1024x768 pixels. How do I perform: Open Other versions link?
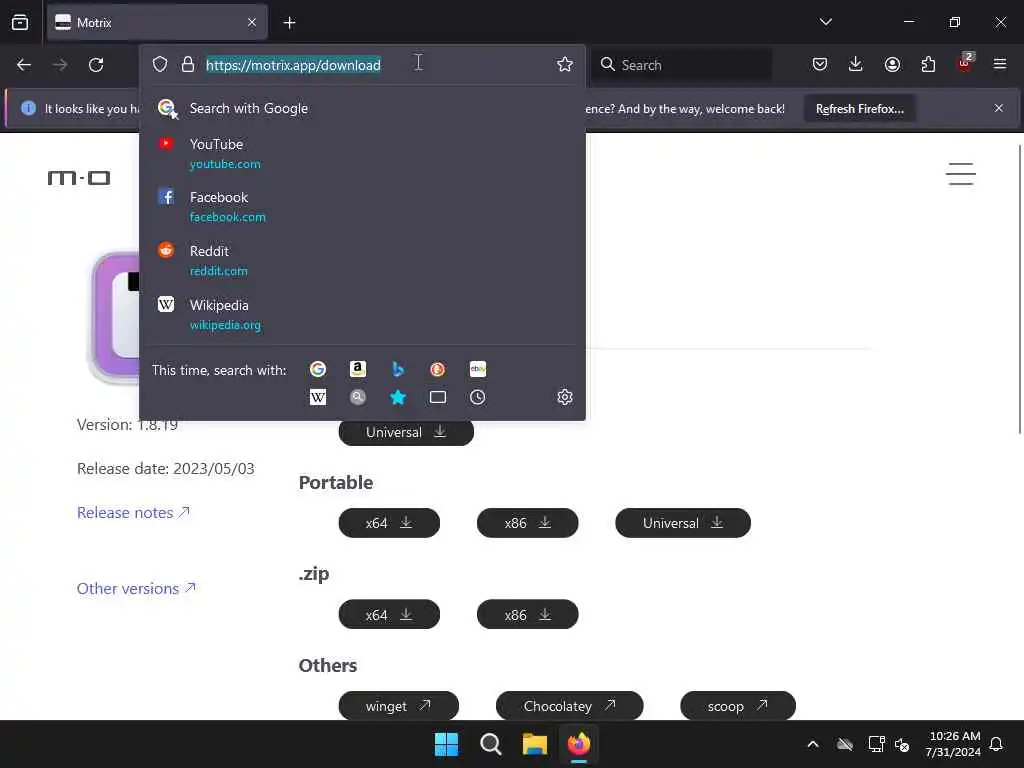point(136,588)
